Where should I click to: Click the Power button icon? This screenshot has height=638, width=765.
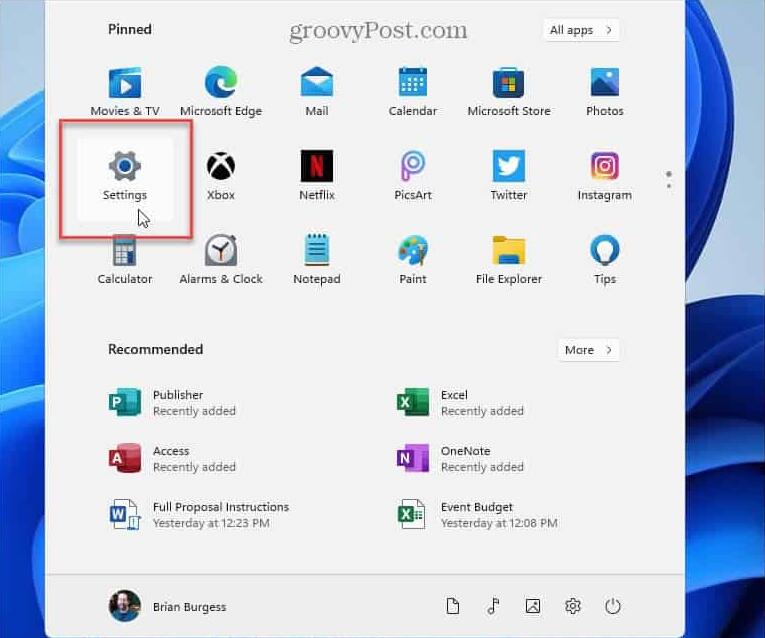(x=613, y=606)
